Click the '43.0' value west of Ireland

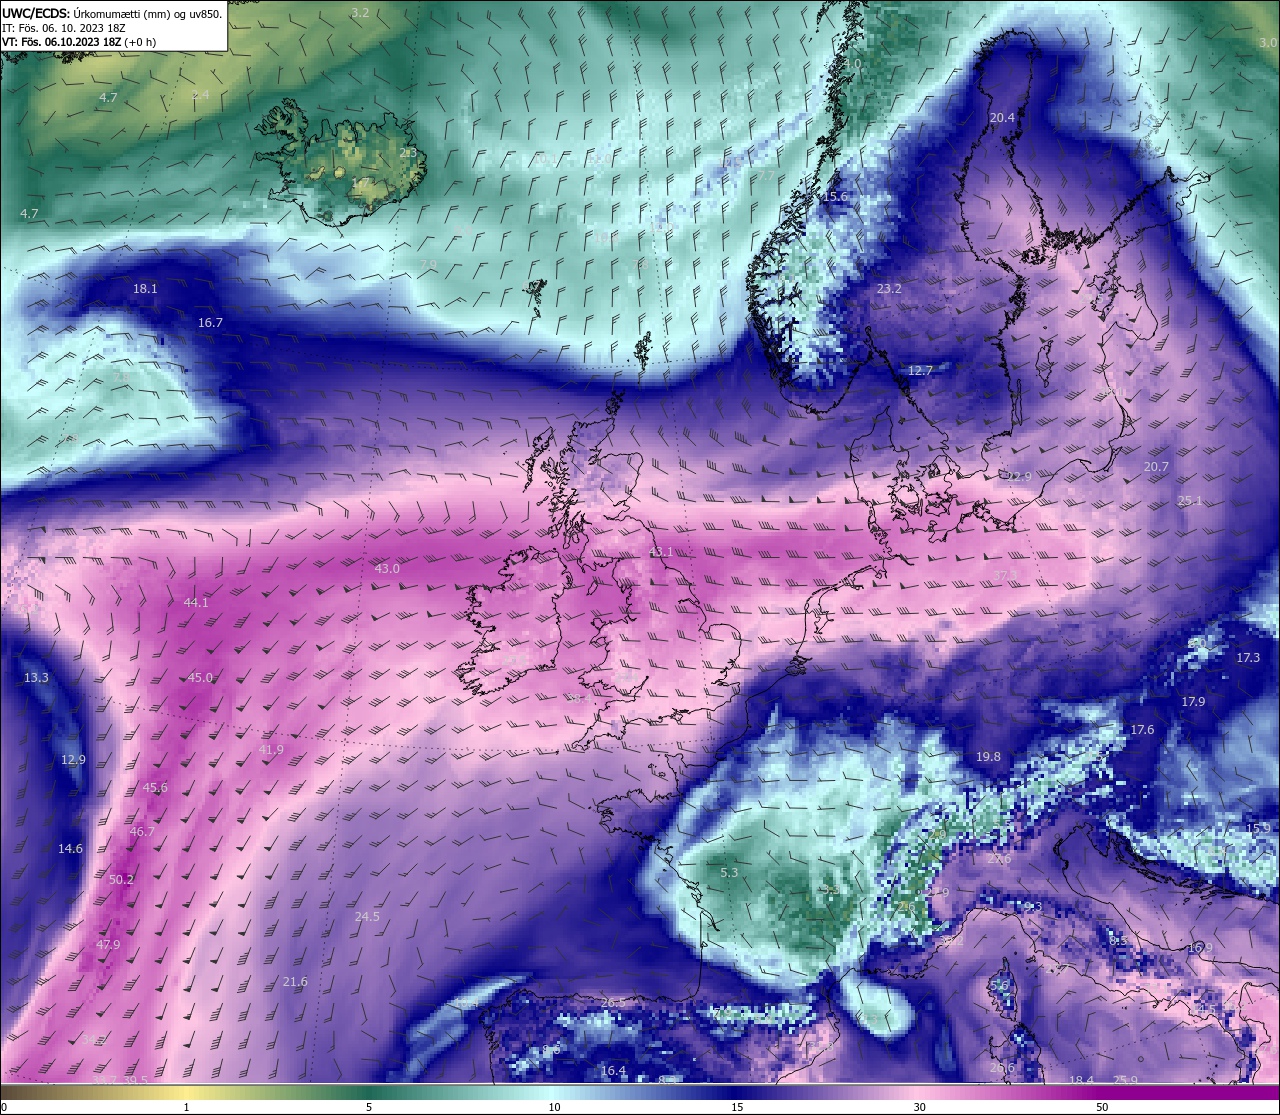(387, 568)
